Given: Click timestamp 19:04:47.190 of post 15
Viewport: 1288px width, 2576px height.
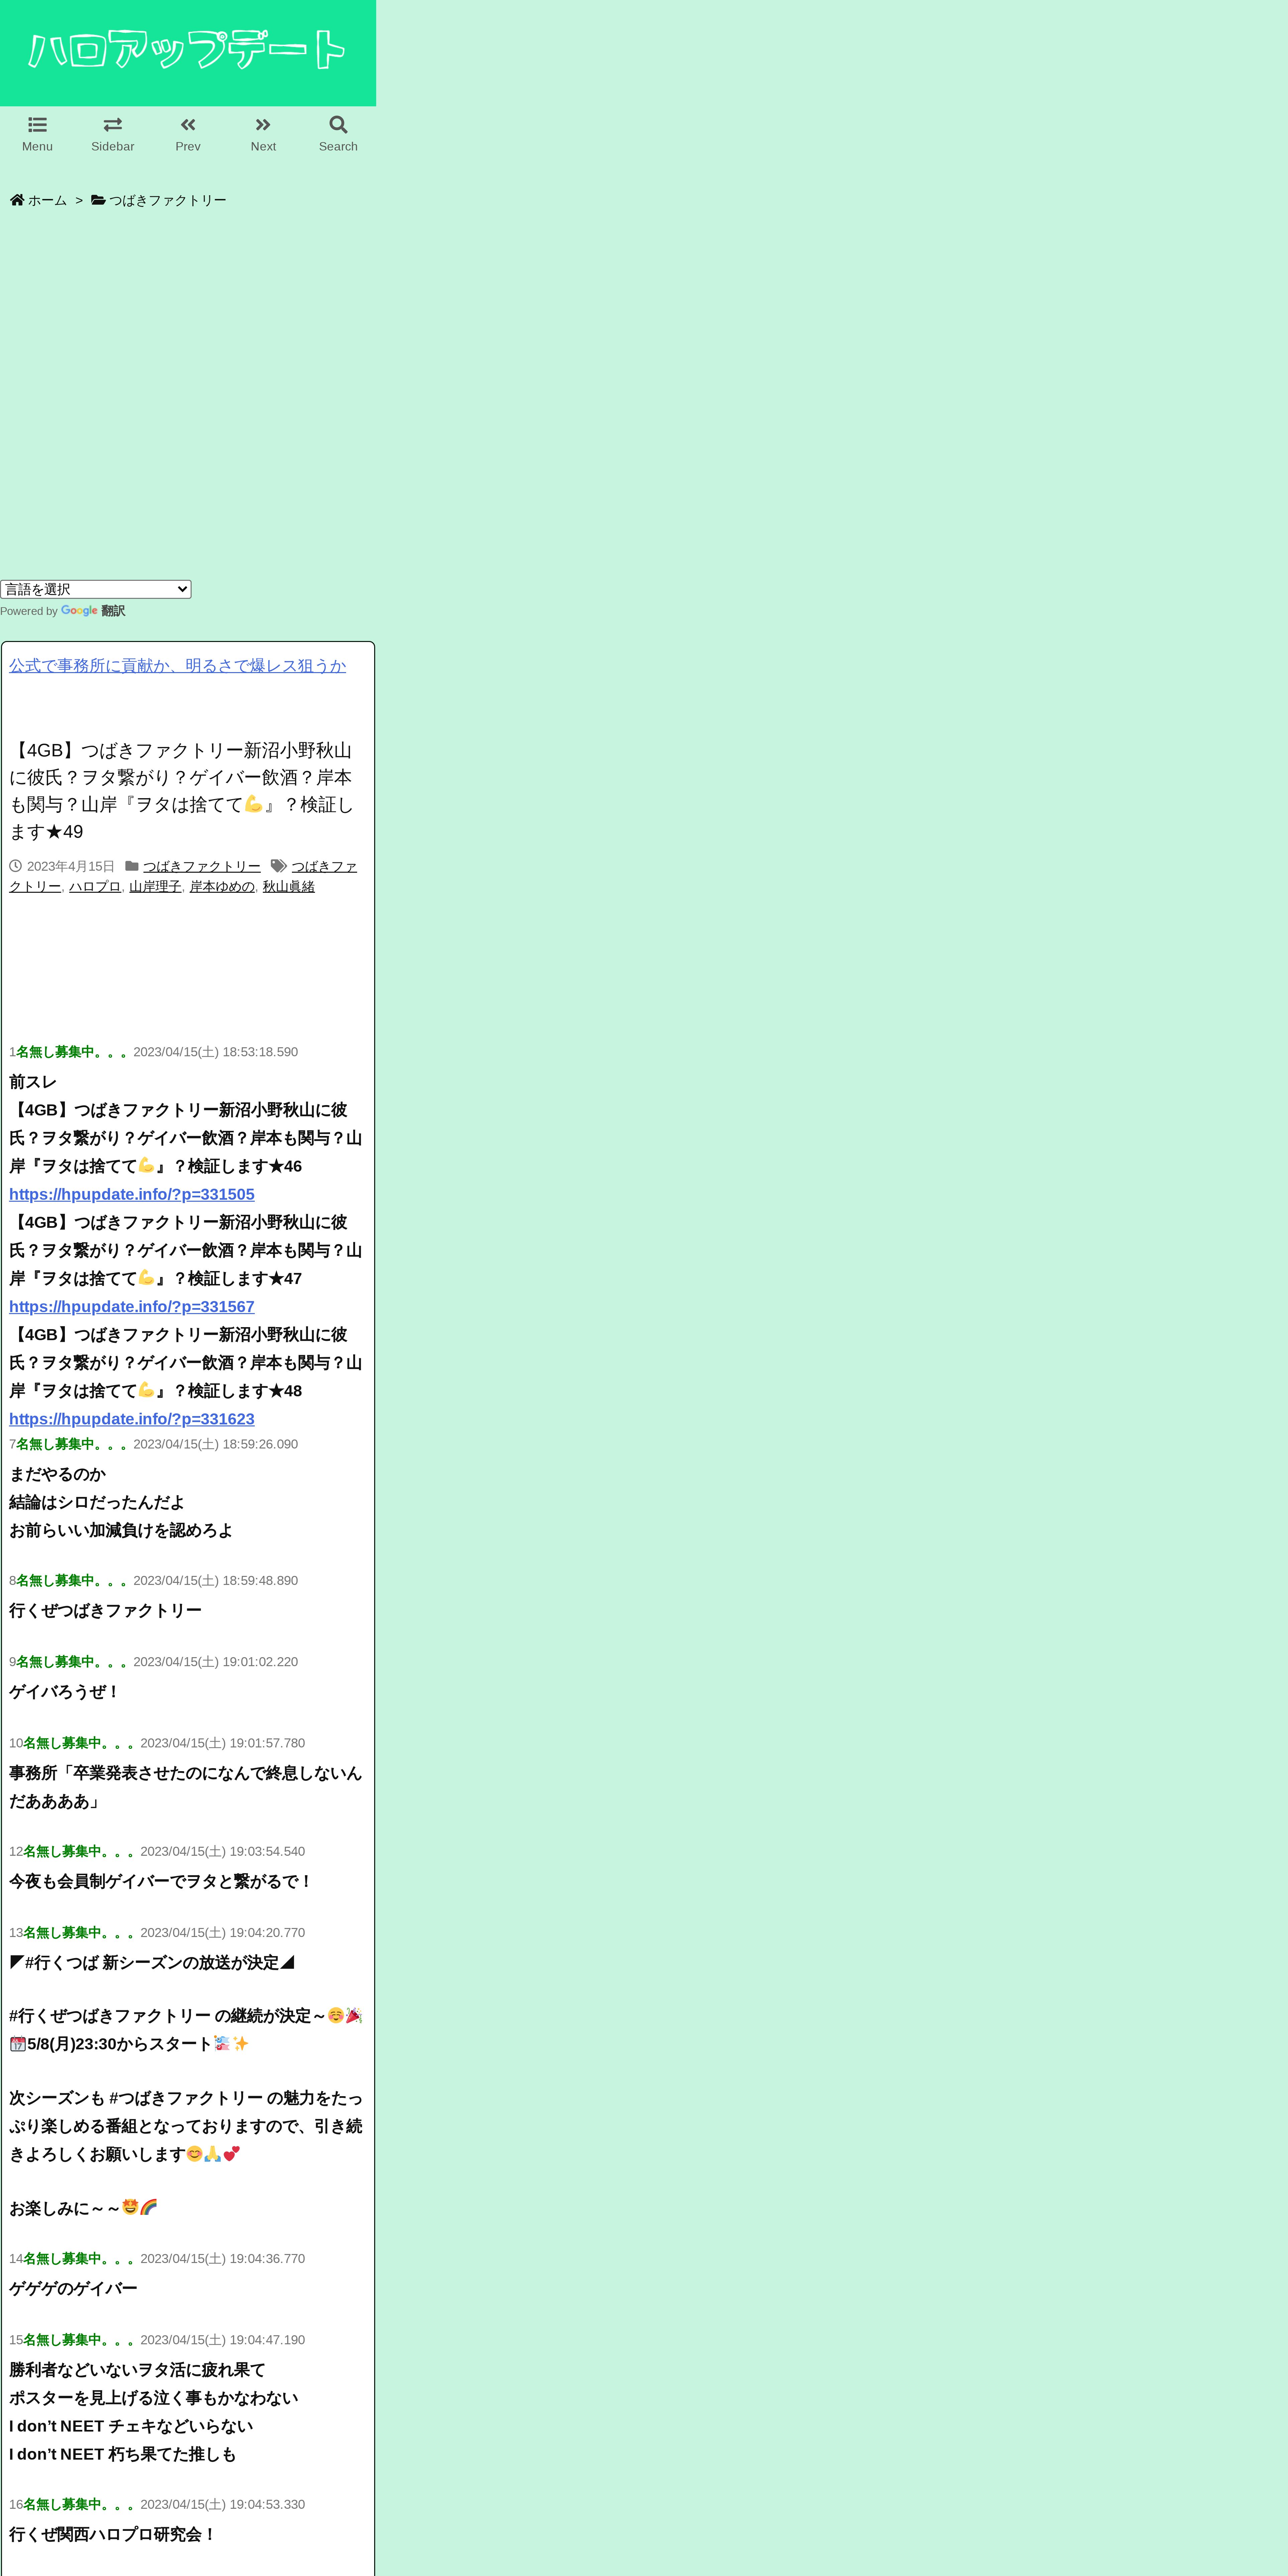Looking at the screenshot, I should point(267,2340).
